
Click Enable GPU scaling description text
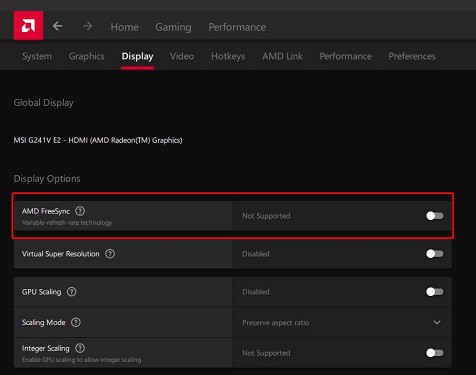[x=82, y=360]
